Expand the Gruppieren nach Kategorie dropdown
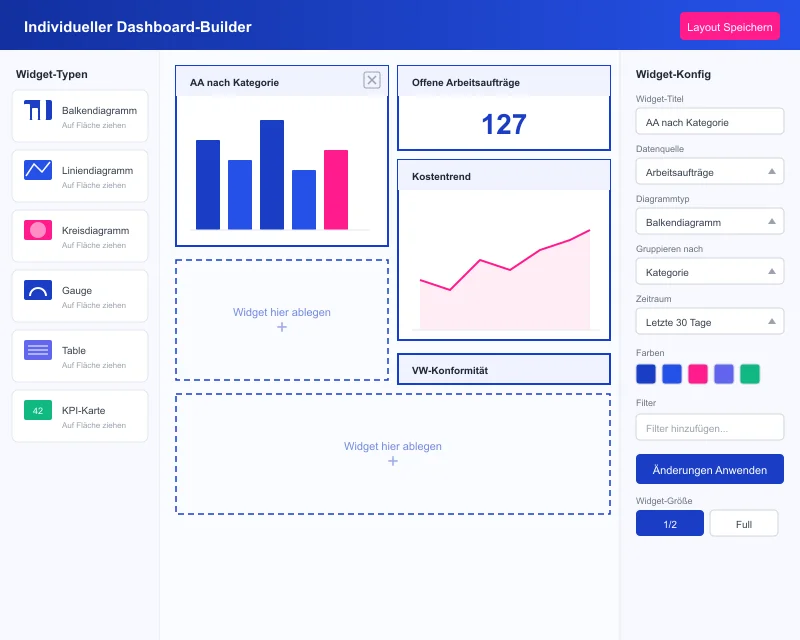Viewport: 800px width, 640px height. (x=709, y=271)
